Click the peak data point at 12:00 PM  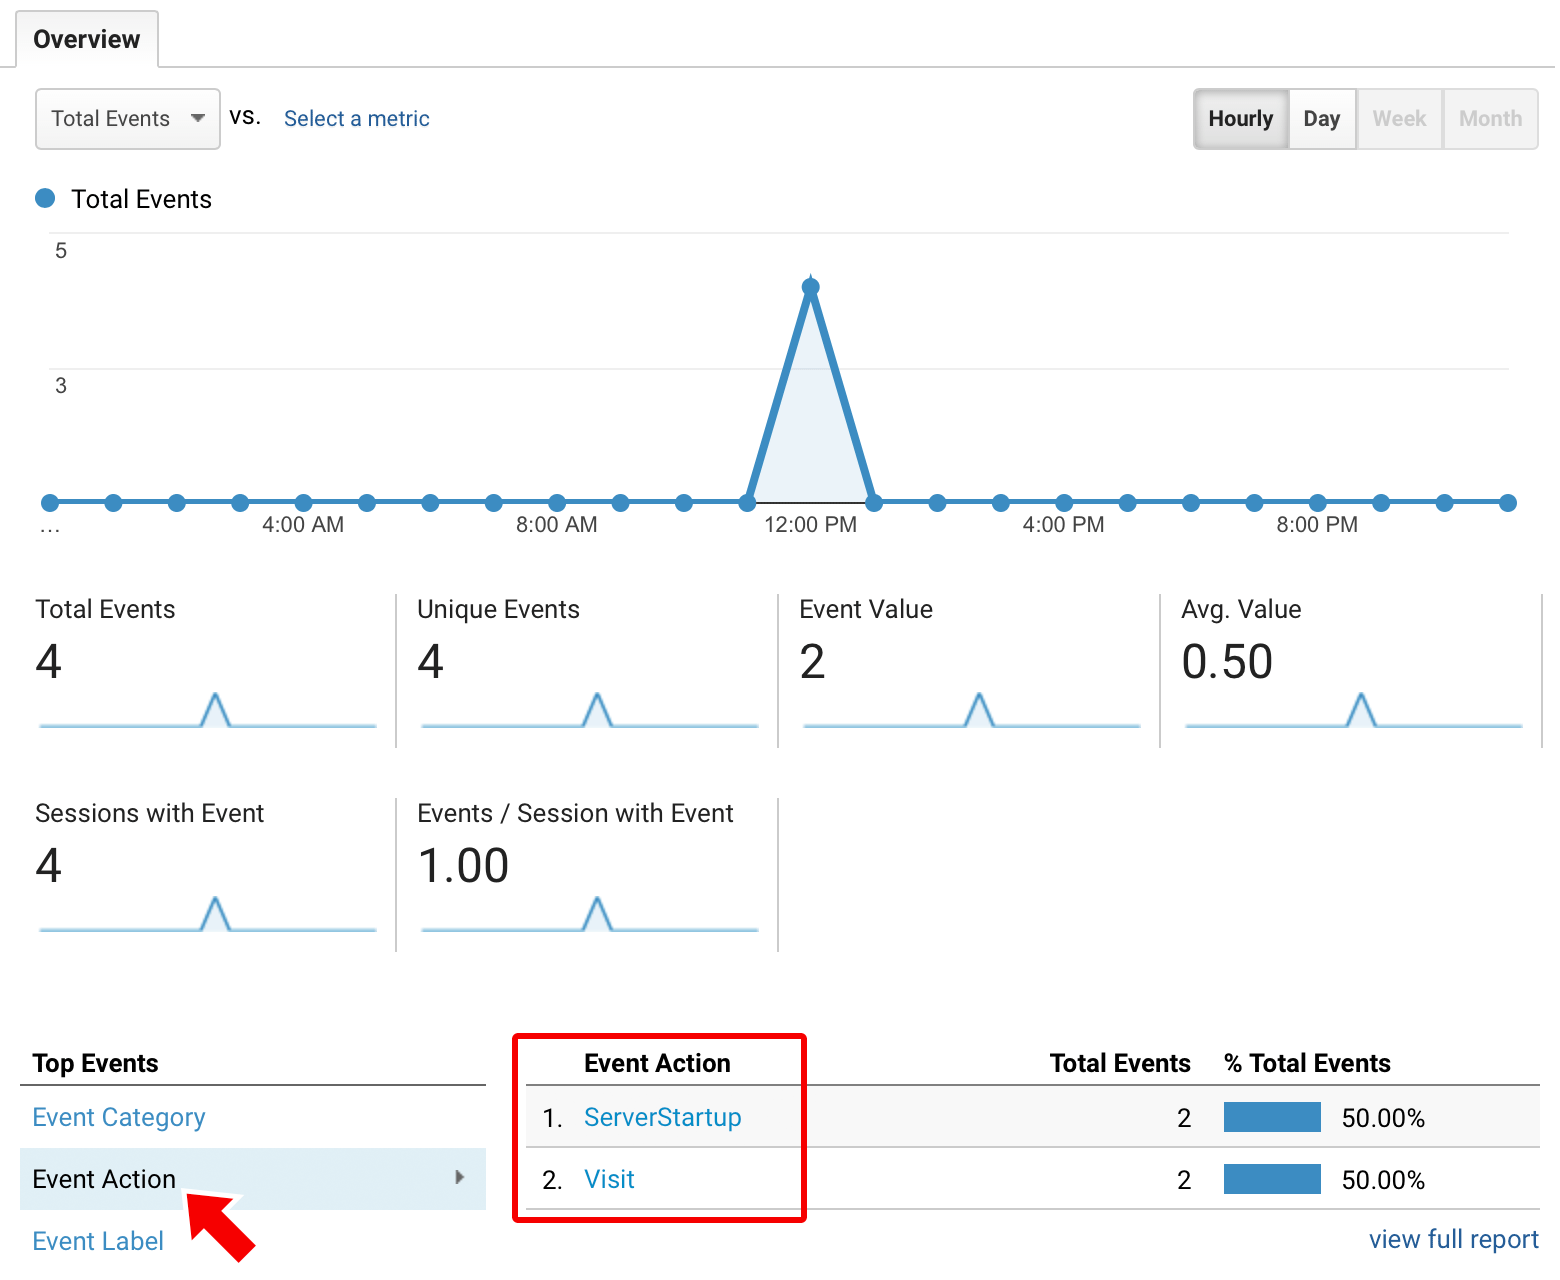(x=811, y=288)
